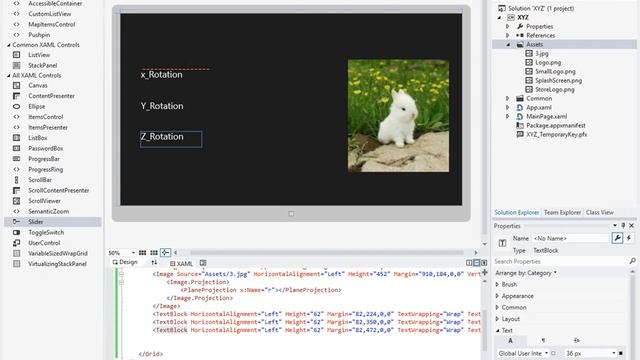Expand the Brush property category

497,284
